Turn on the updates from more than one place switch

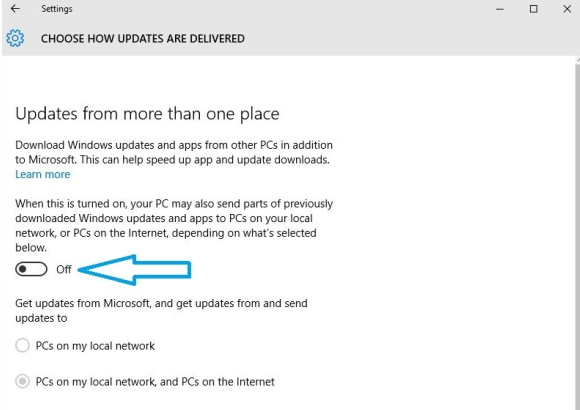(x=31, y=269)
